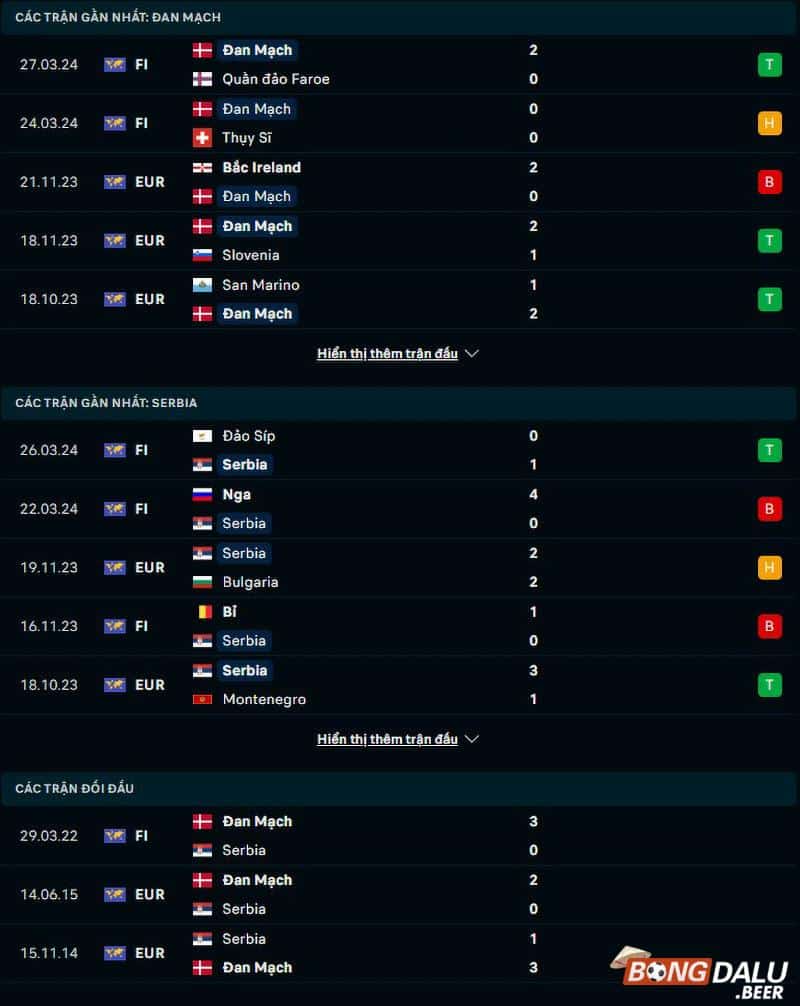Click the red B badge for 21.11.23 match
Screen dimensions: 800x1006
[x=769, y=182]
